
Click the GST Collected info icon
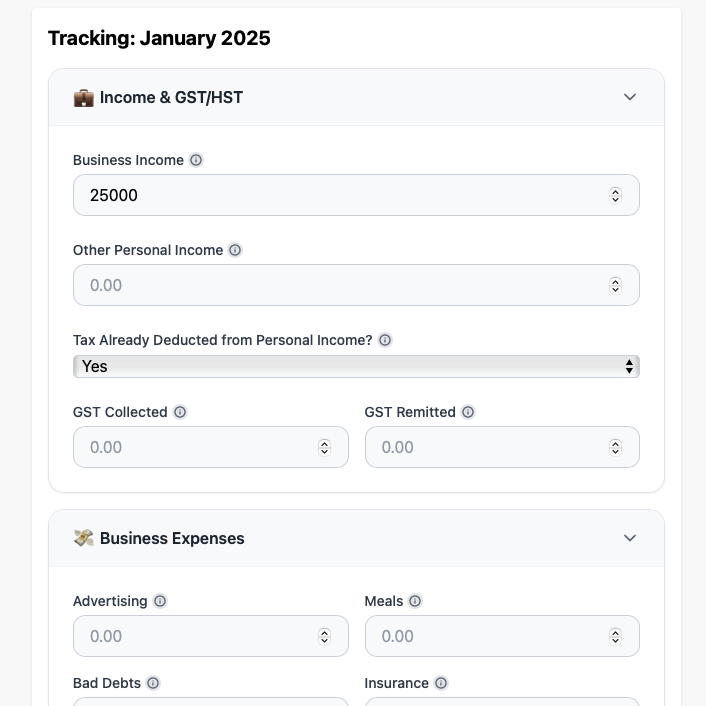coord(180,412)
